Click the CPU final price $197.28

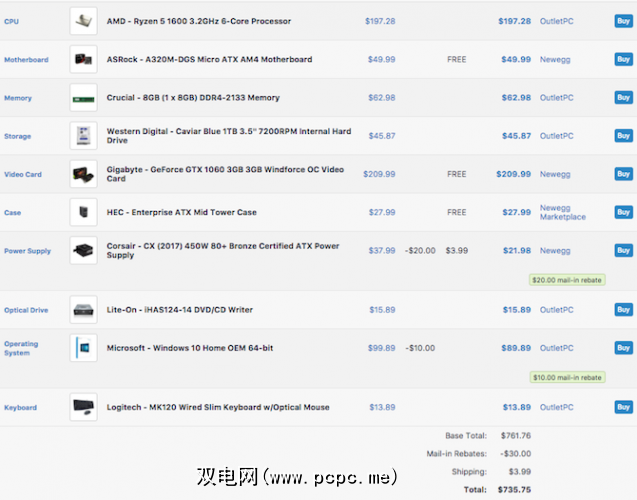tap(514, 21)
